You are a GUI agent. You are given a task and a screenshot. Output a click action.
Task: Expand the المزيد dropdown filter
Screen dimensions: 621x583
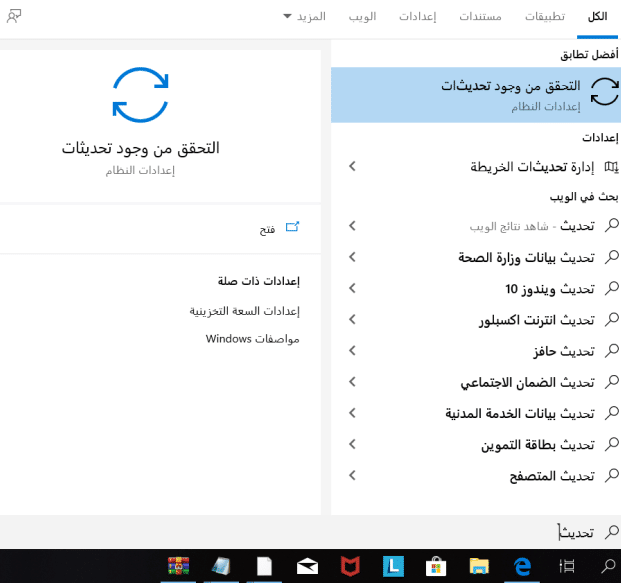tap(305, 17)
